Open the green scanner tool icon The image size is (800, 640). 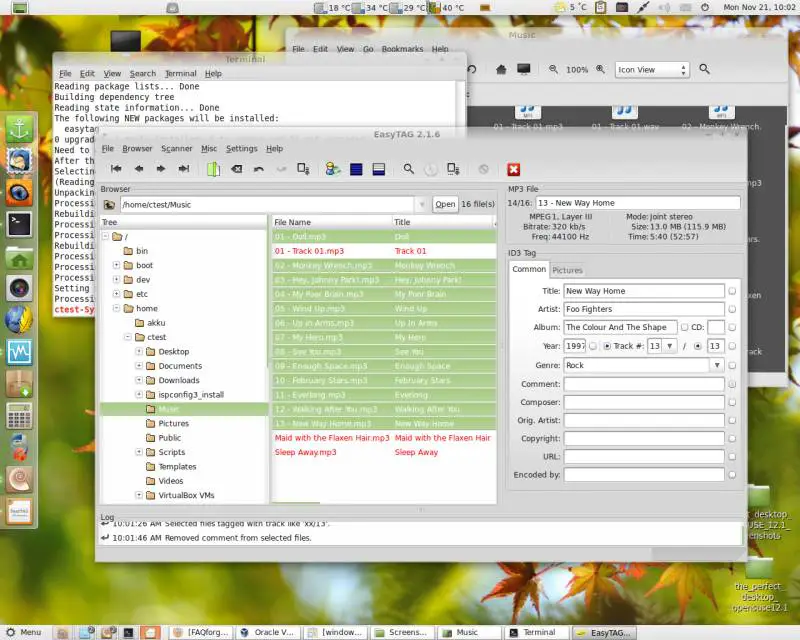tap(213, 169)
